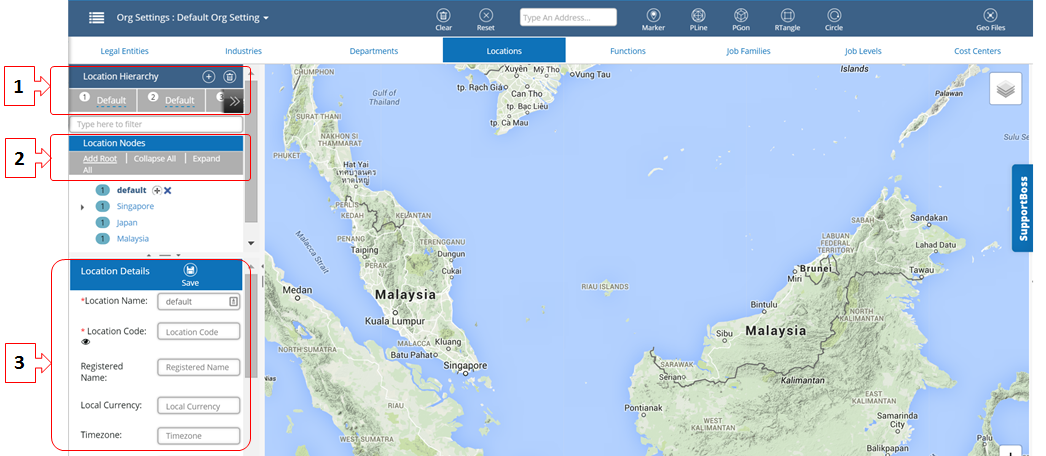Switch to the Job Levels tab
The image size is (1046, 456).
point(863,51)
